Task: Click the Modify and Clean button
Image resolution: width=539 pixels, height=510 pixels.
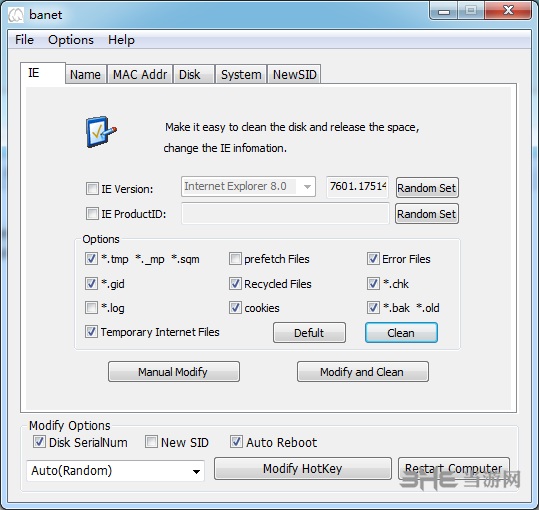Action: click(x=363, y=372)
